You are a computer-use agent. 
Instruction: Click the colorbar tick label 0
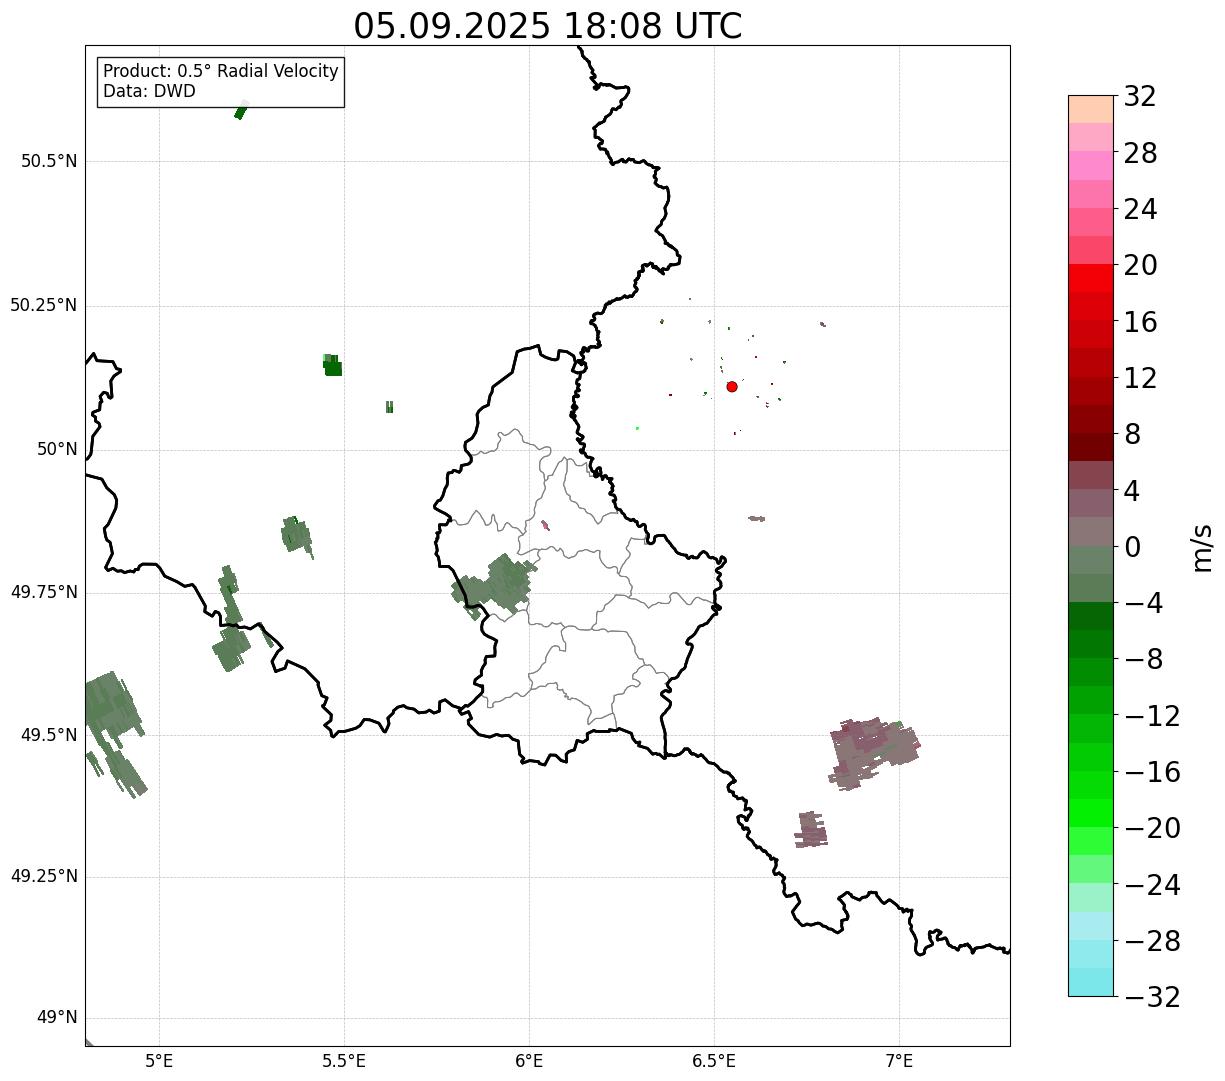point(1132,547)
